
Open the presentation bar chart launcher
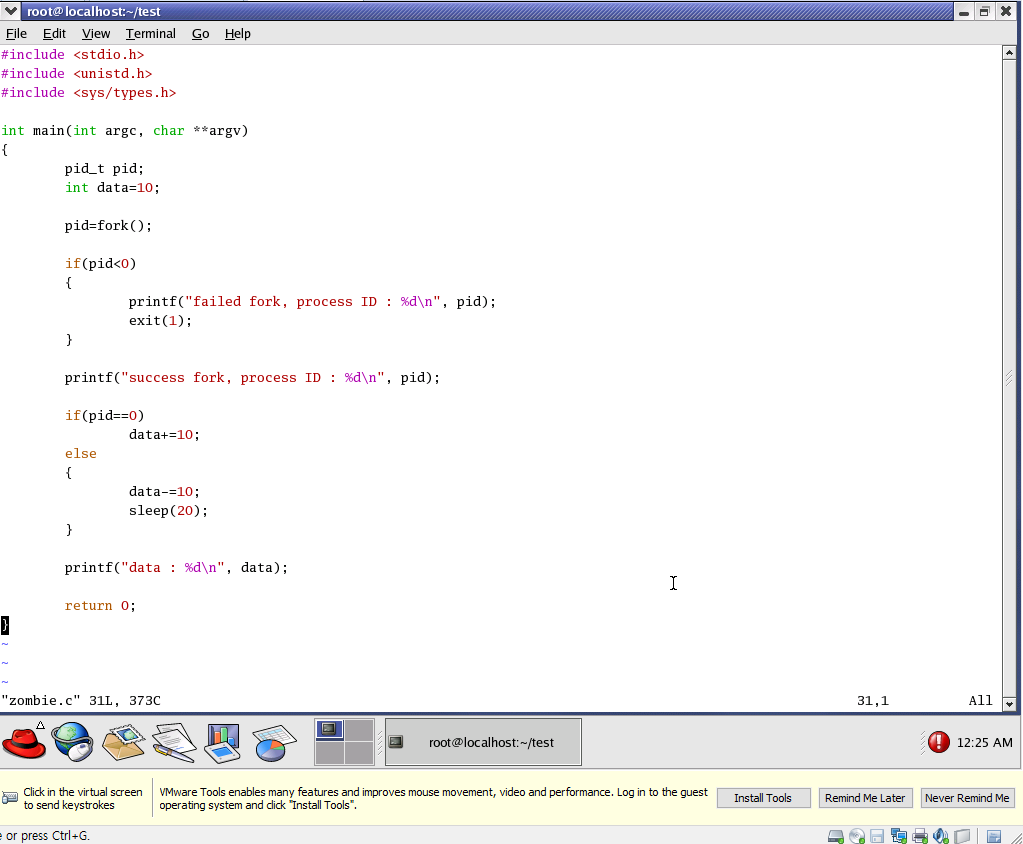(222, 742)
